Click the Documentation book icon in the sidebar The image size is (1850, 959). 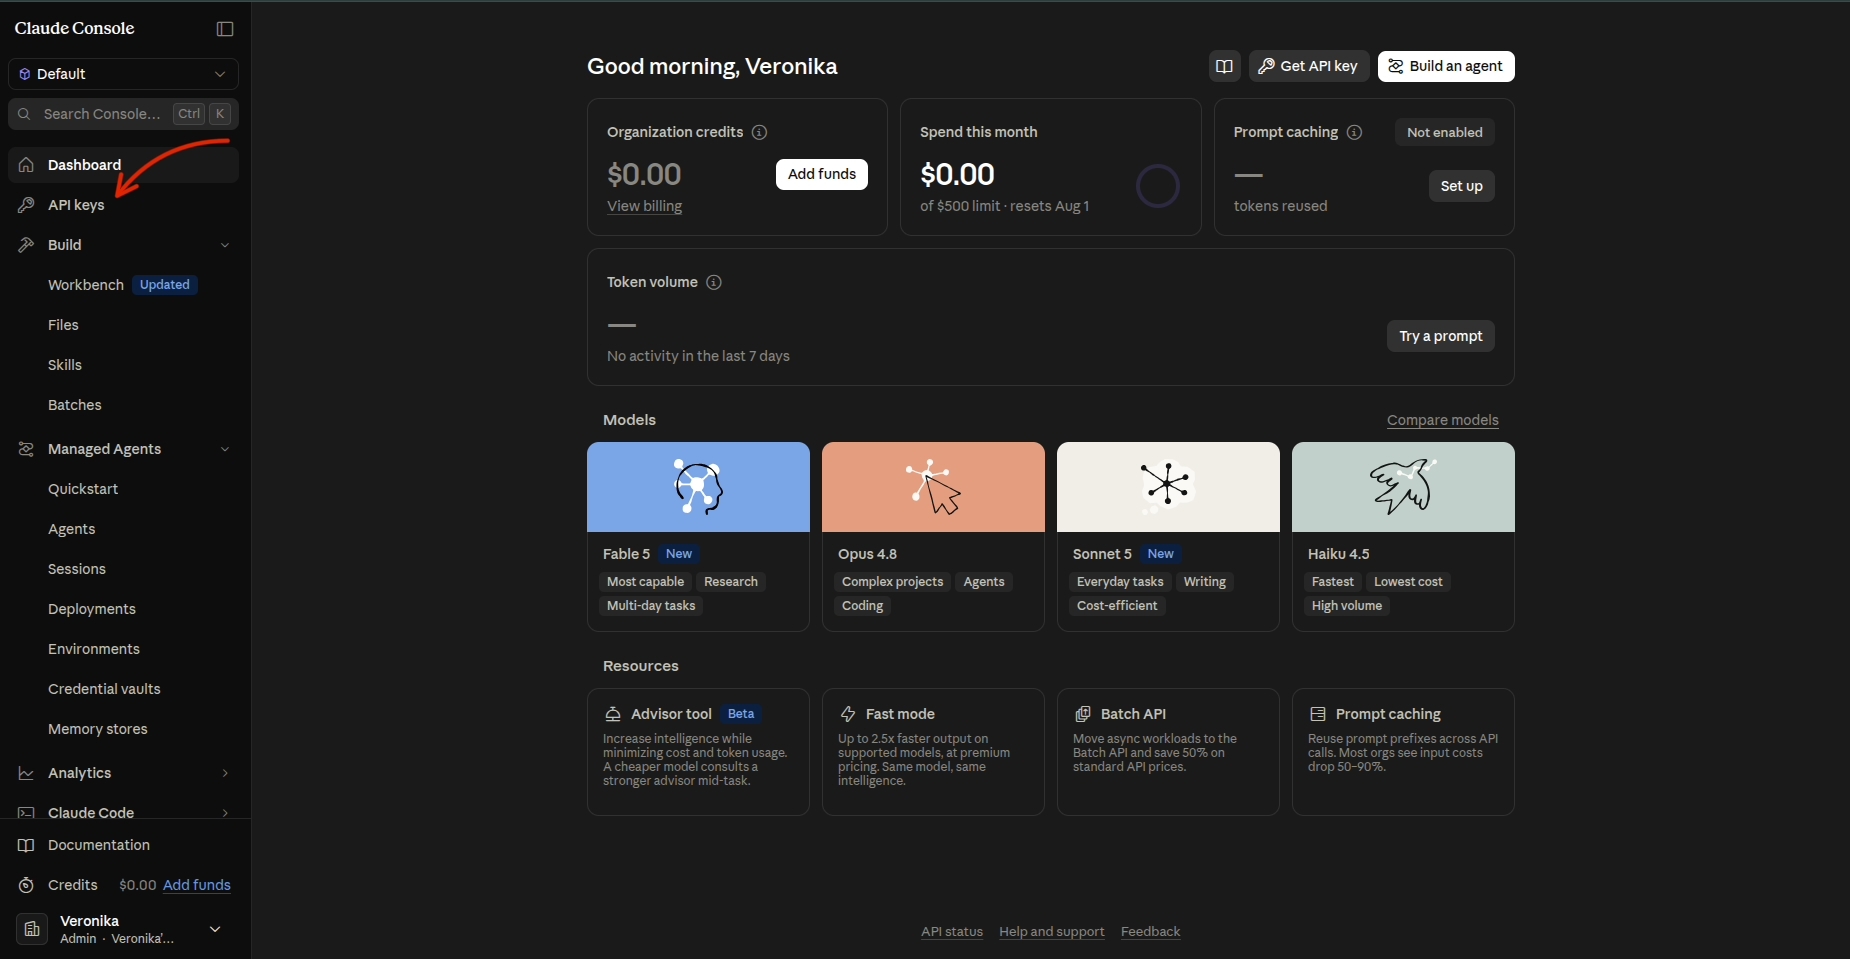pyautogui.click(x=26, y=845)
